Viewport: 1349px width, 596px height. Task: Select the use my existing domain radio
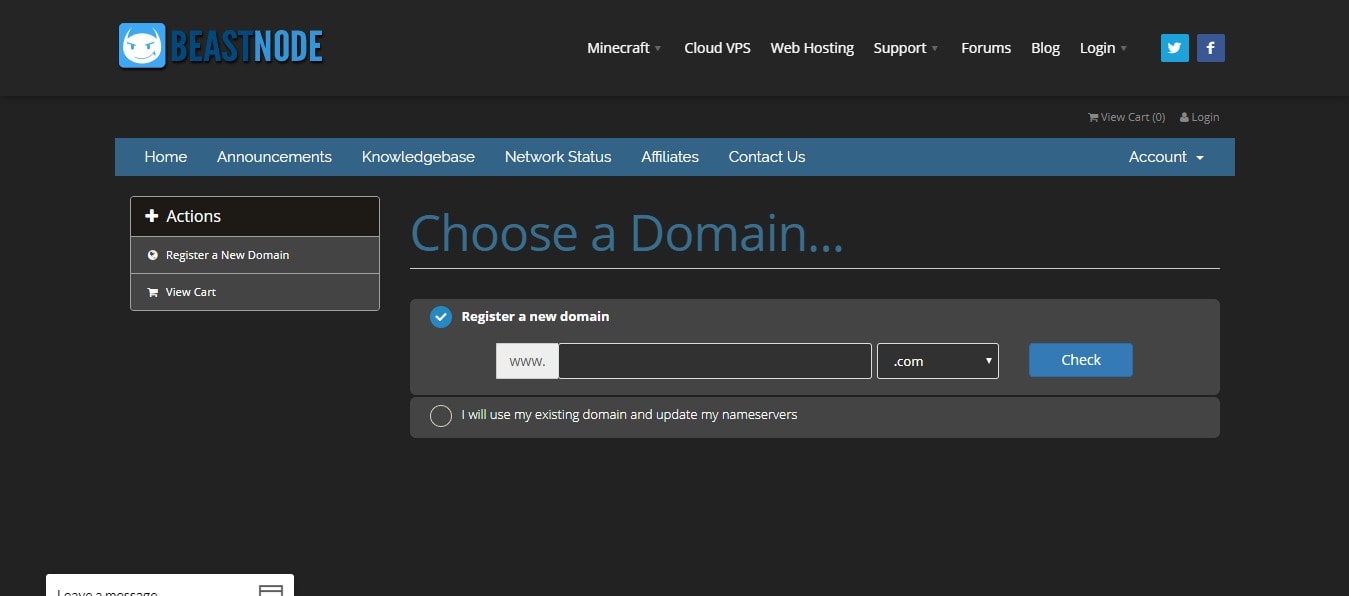pos(441,416)
